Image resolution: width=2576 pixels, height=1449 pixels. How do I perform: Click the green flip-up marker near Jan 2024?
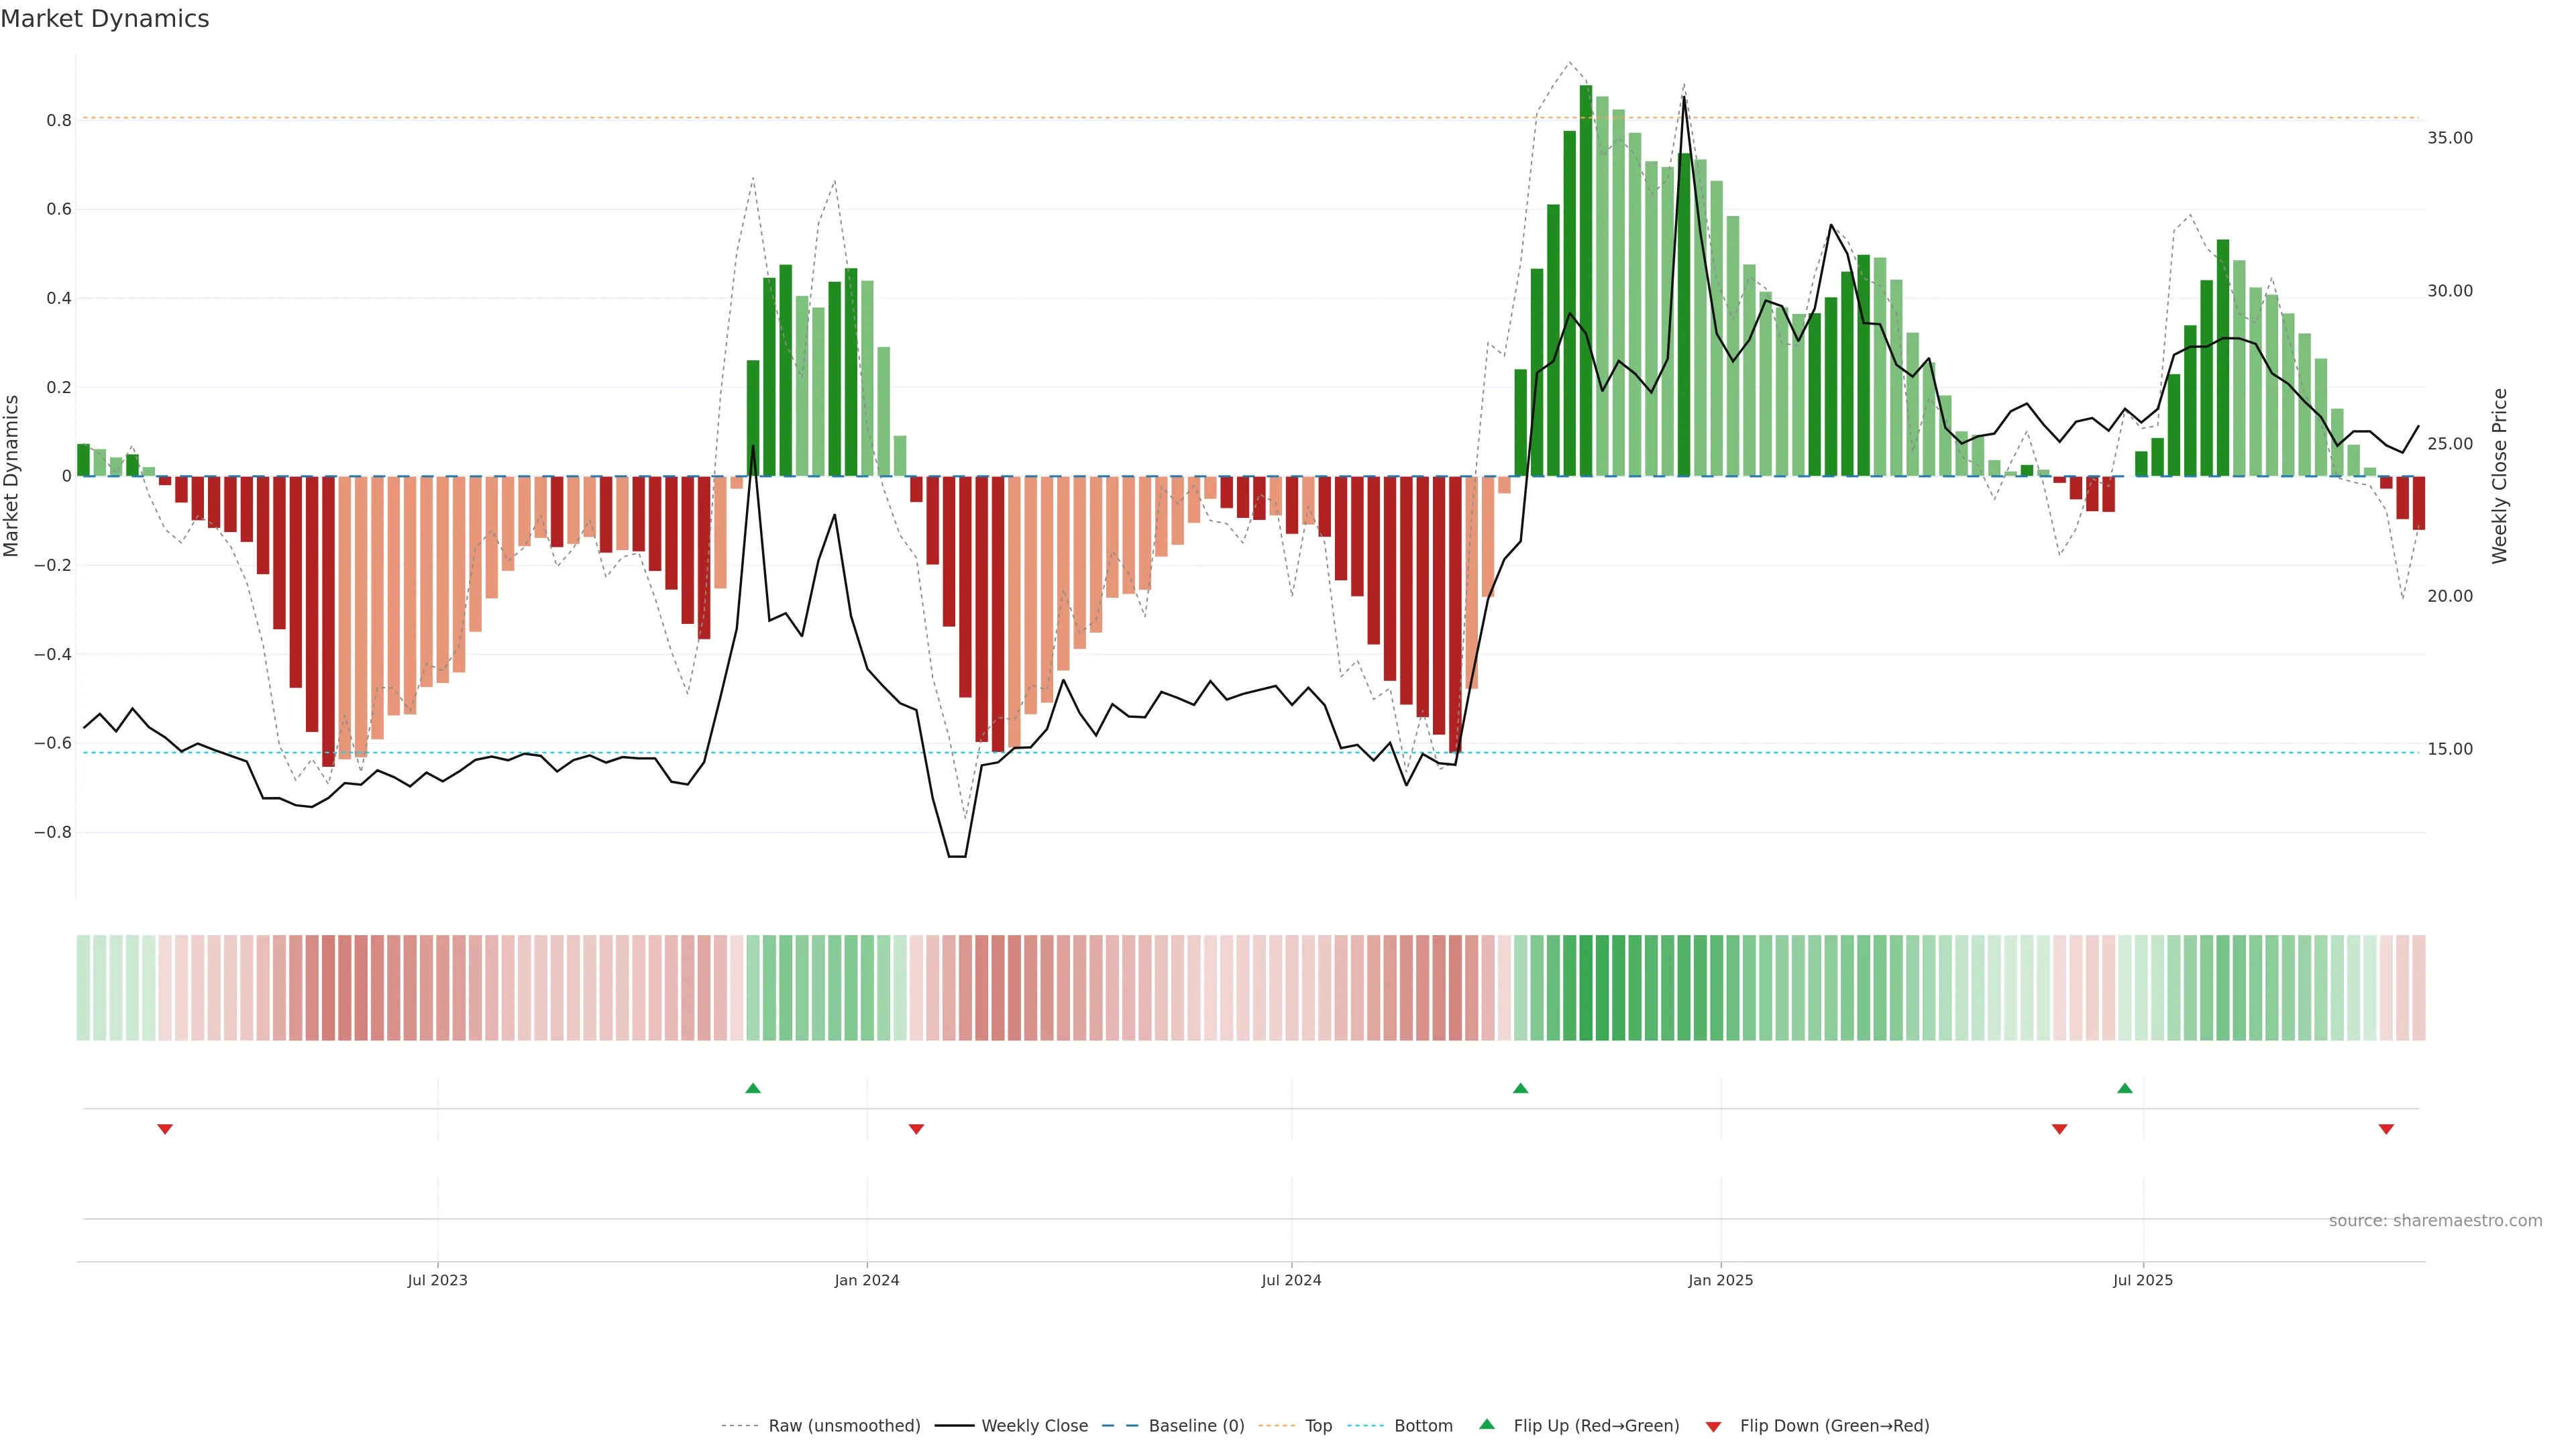tap(753, 1088)
